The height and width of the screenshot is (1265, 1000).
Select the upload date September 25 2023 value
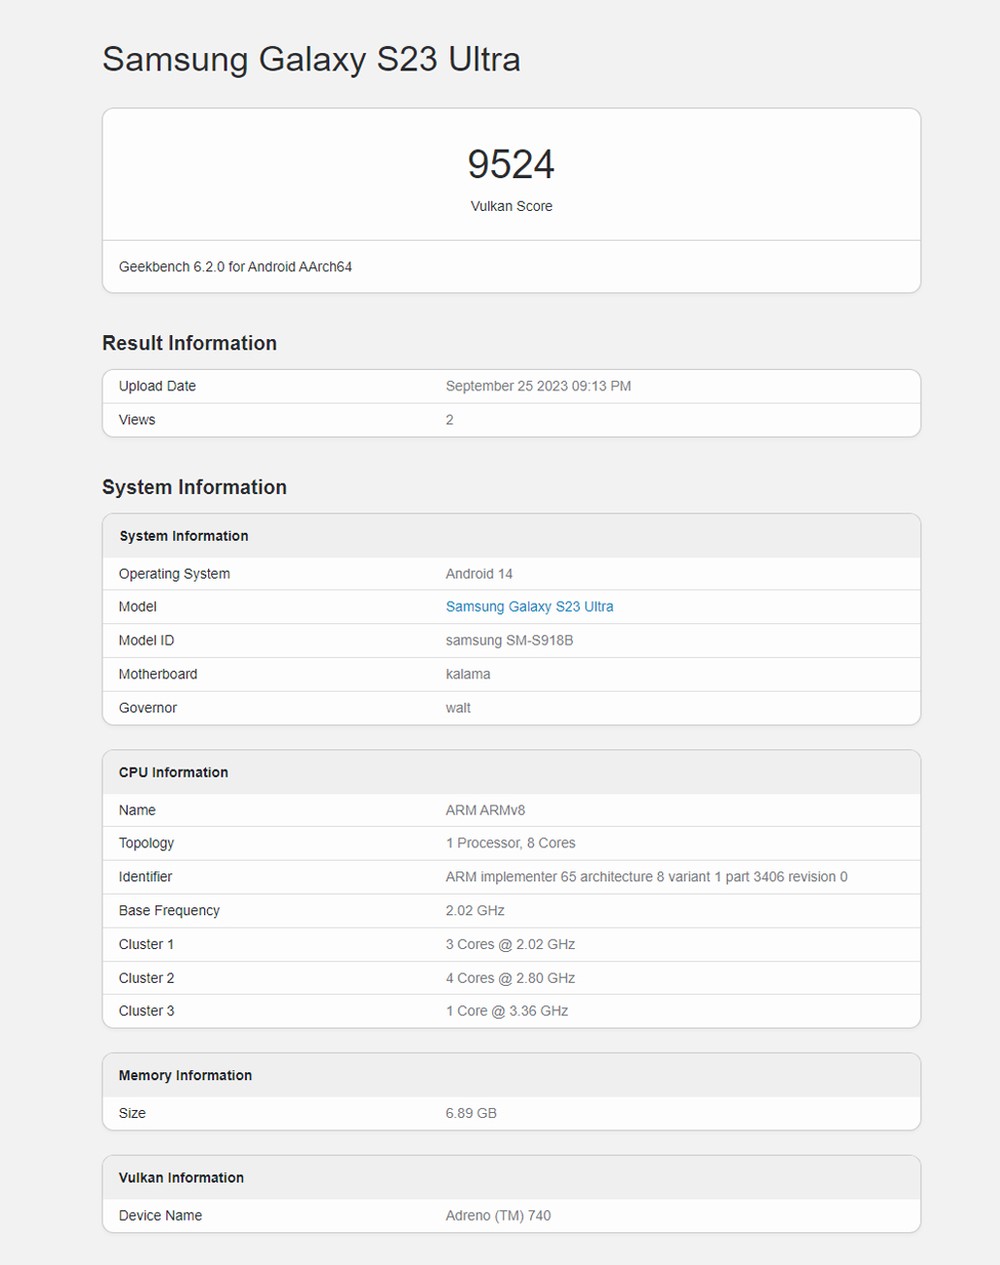pos(538,386)
